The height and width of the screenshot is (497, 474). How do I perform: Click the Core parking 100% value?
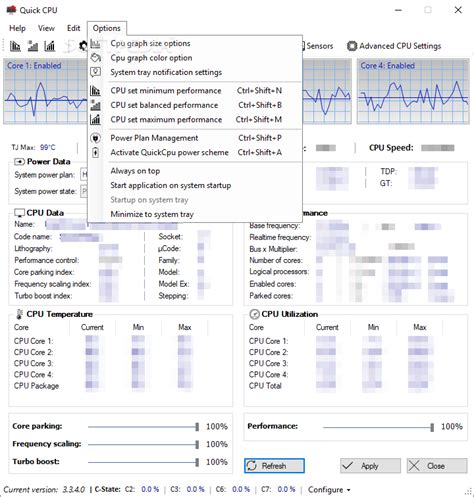click(217, 426)
